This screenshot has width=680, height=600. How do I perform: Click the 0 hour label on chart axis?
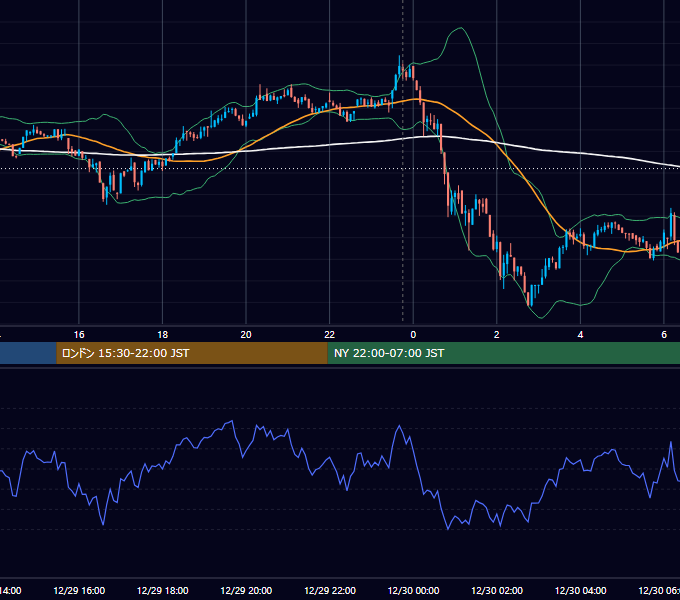413,335
